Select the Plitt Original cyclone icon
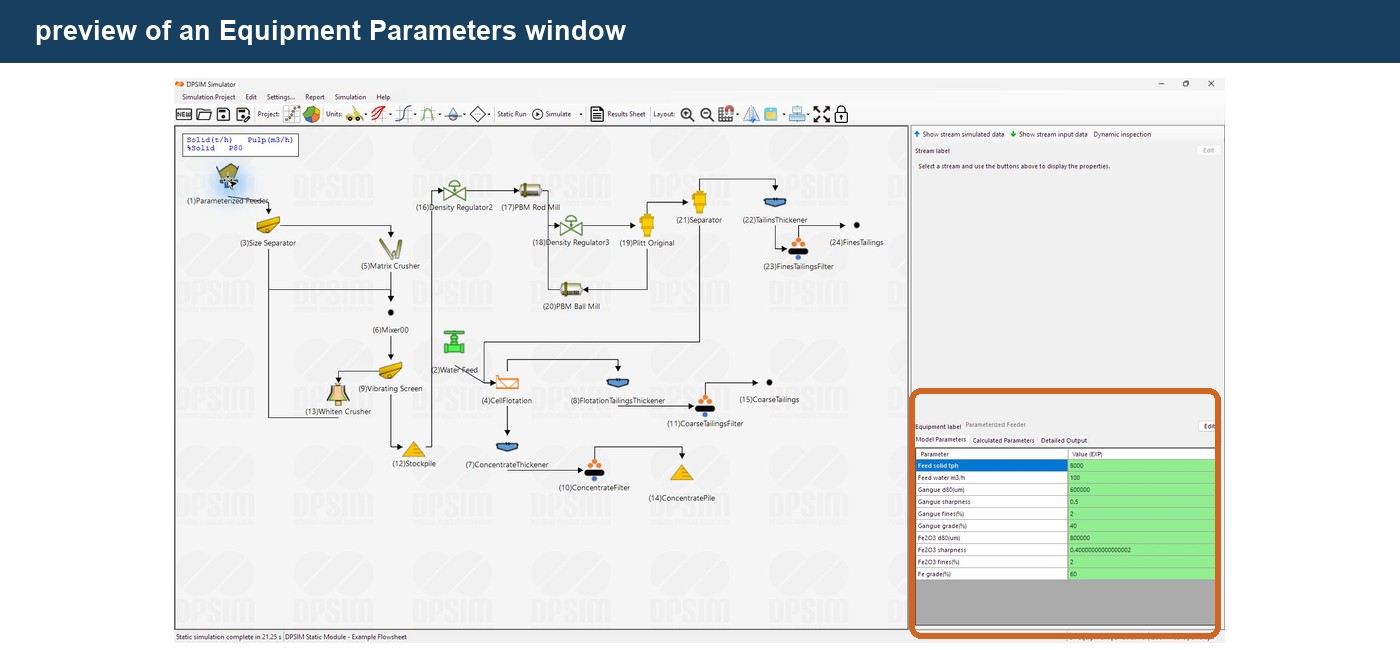The height and width of the screenshot is (650, 1400). click(647, 224)
